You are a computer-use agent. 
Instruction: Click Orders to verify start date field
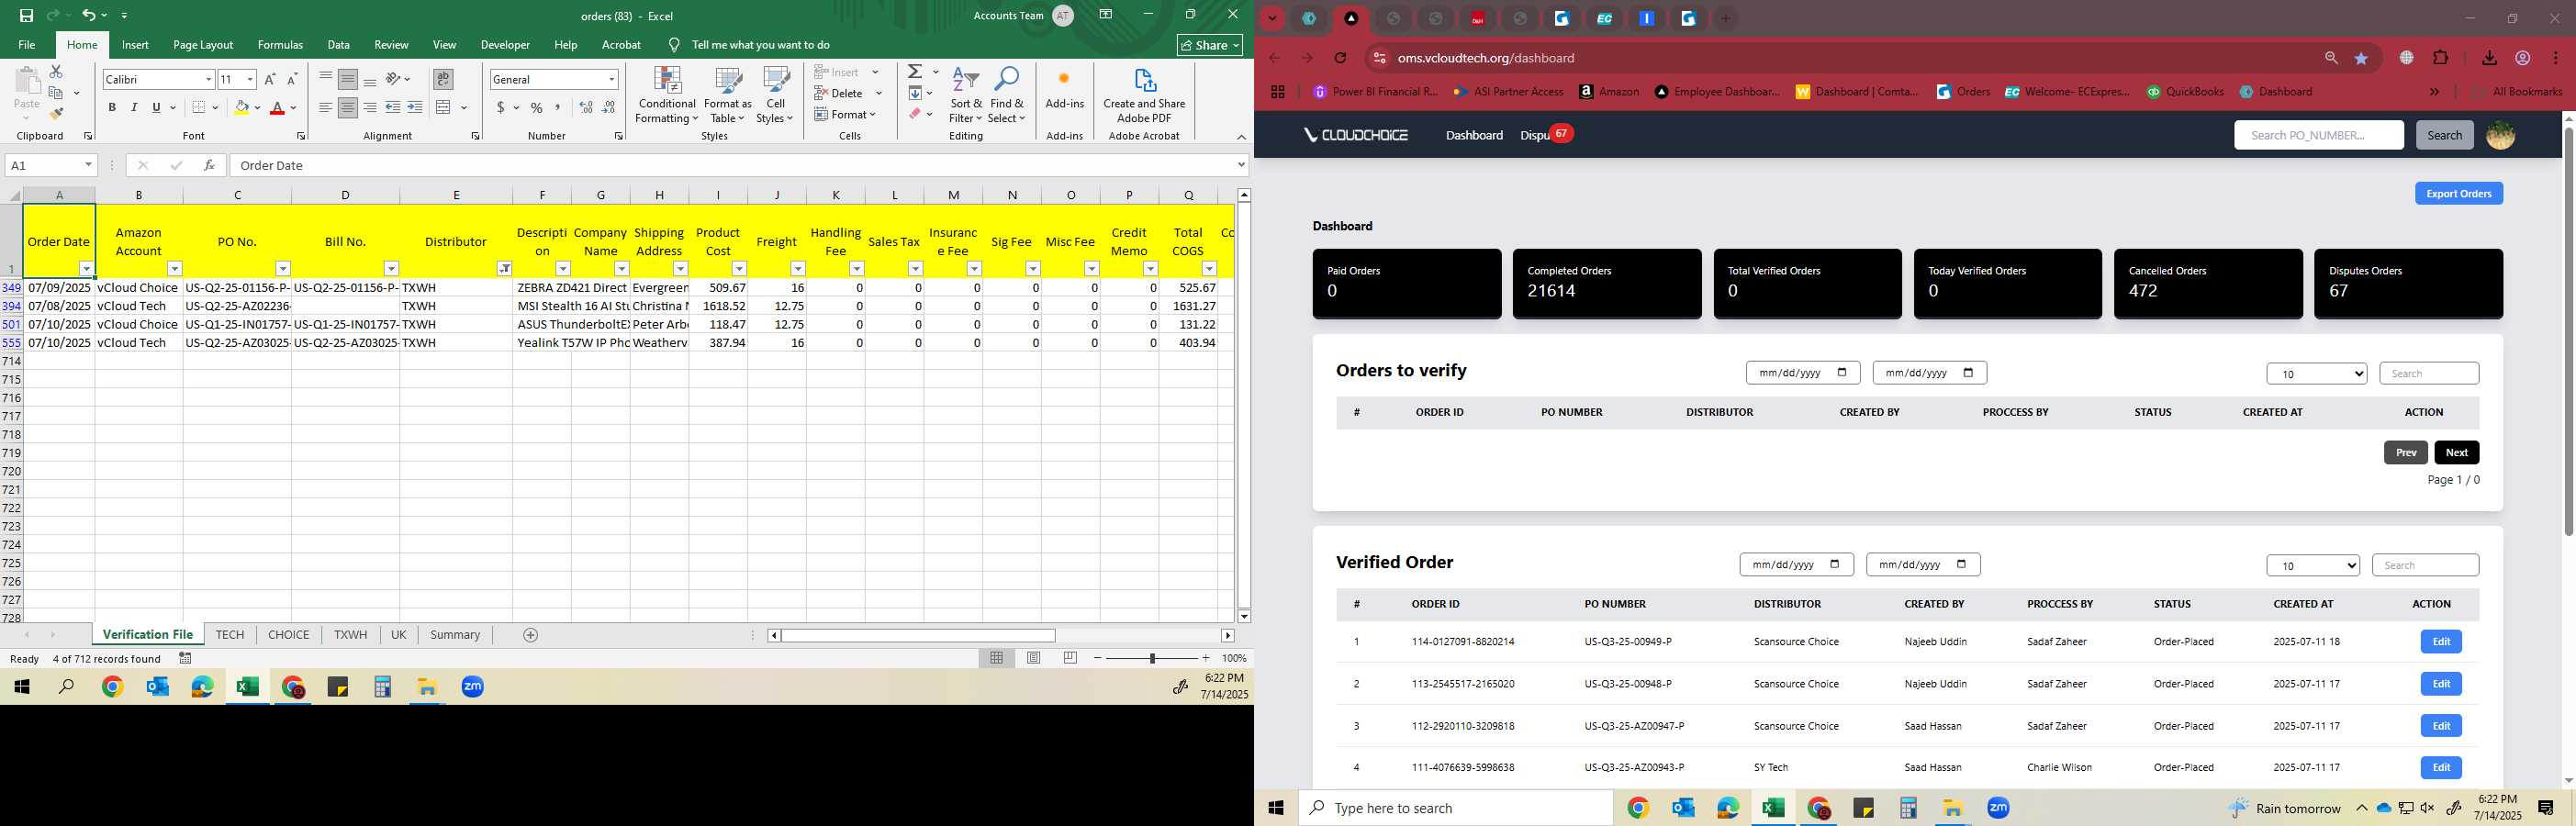pos(1802,373)
